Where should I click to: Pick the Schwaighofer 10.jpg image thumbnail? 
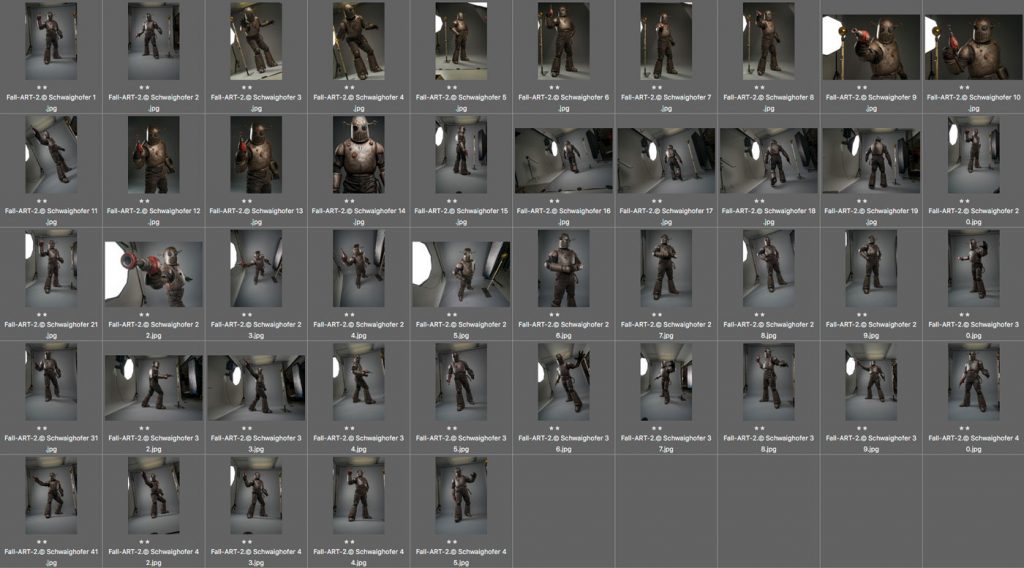pos(973,47)
